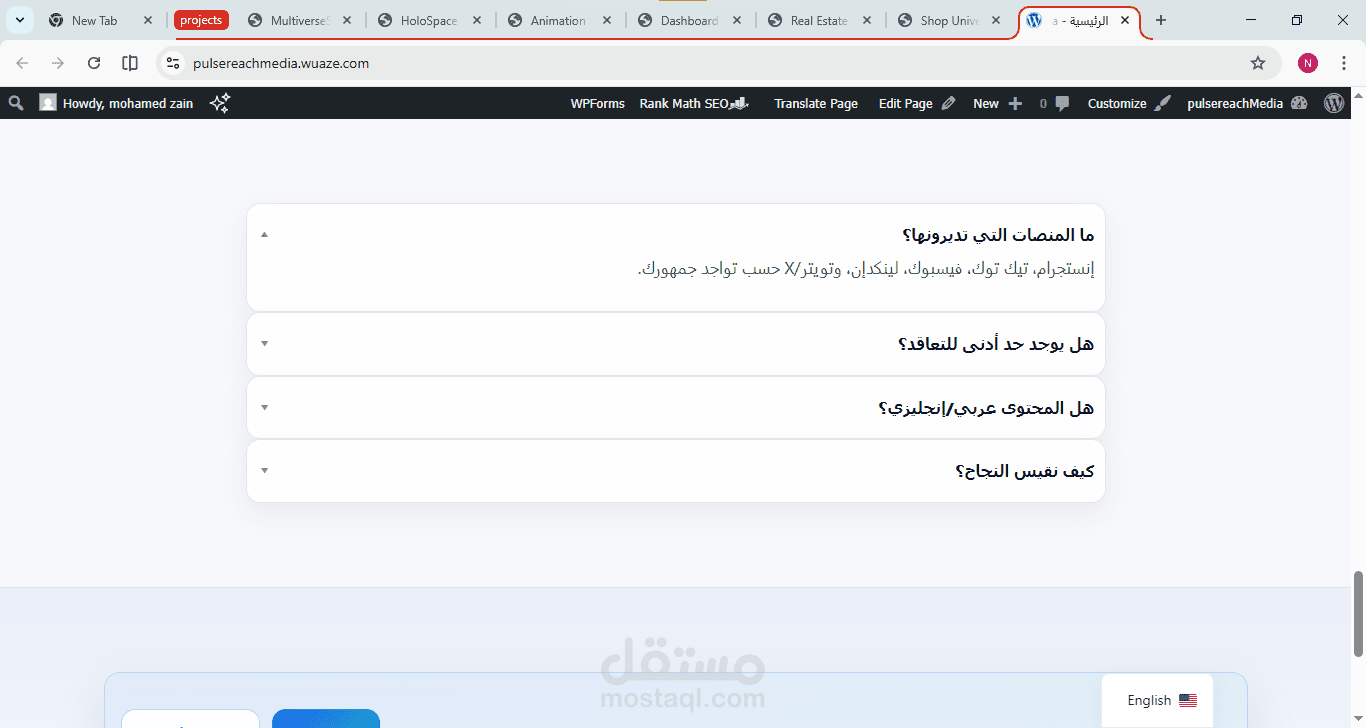
Task: Expand the 'هل يوجد حد أدنى للتعاقد؟' arrow
Action: click(264, 343)
